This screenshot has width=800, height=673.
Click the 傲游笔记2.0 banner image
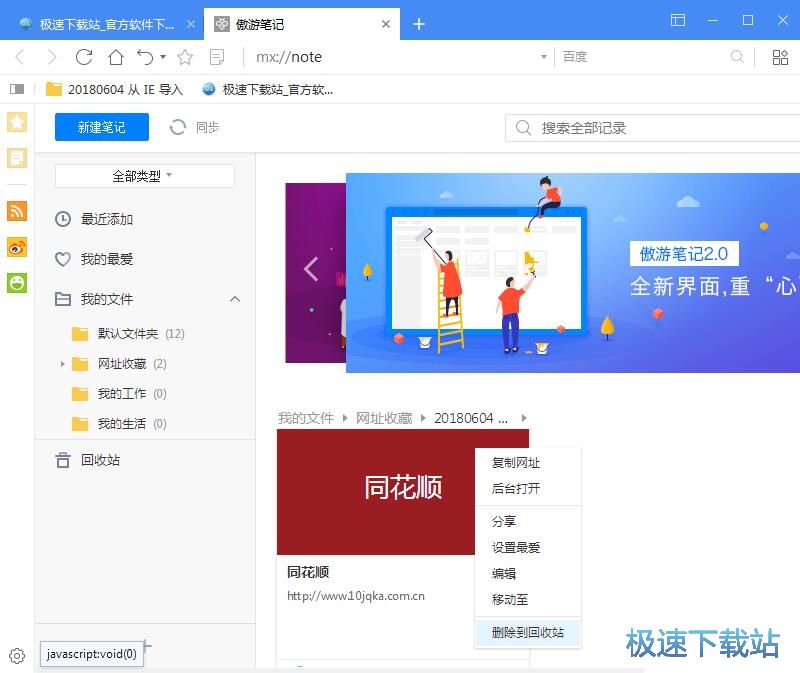click(572, 272)
